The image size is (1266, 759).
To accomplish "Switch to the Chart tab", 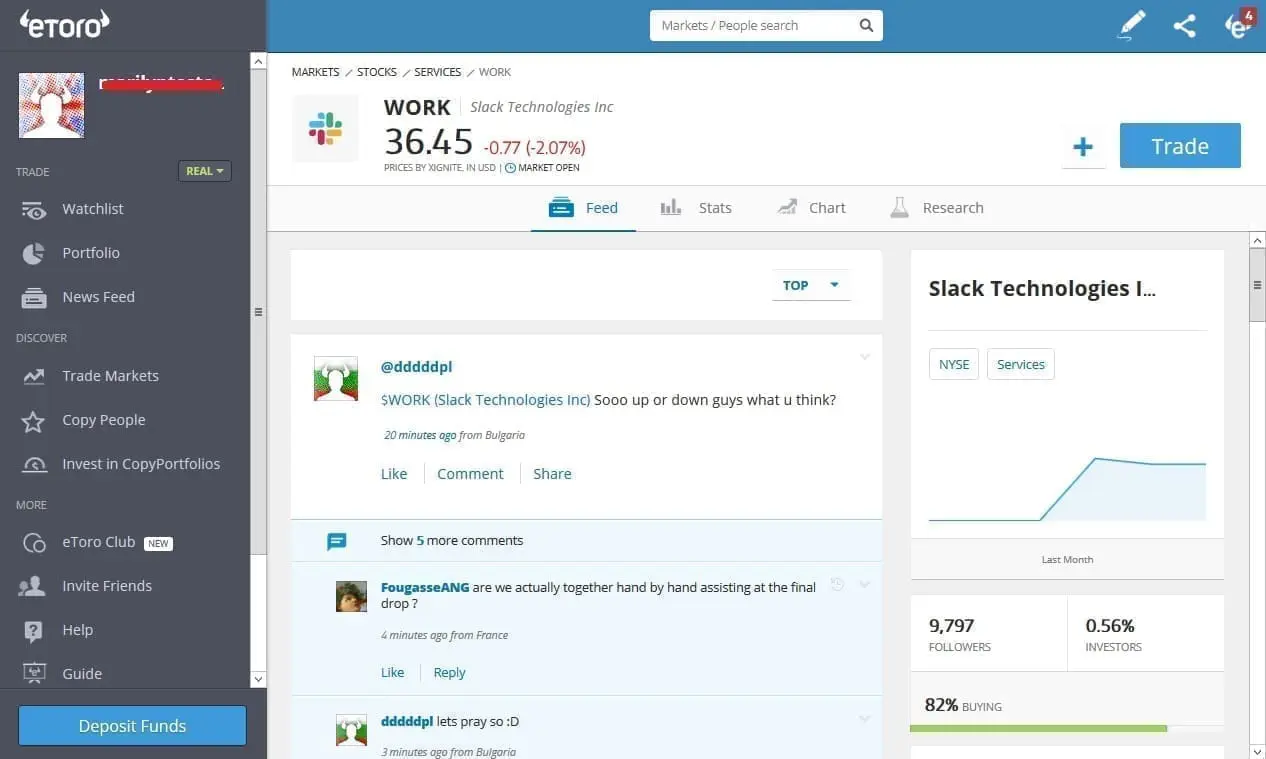I will coord(827,208).
